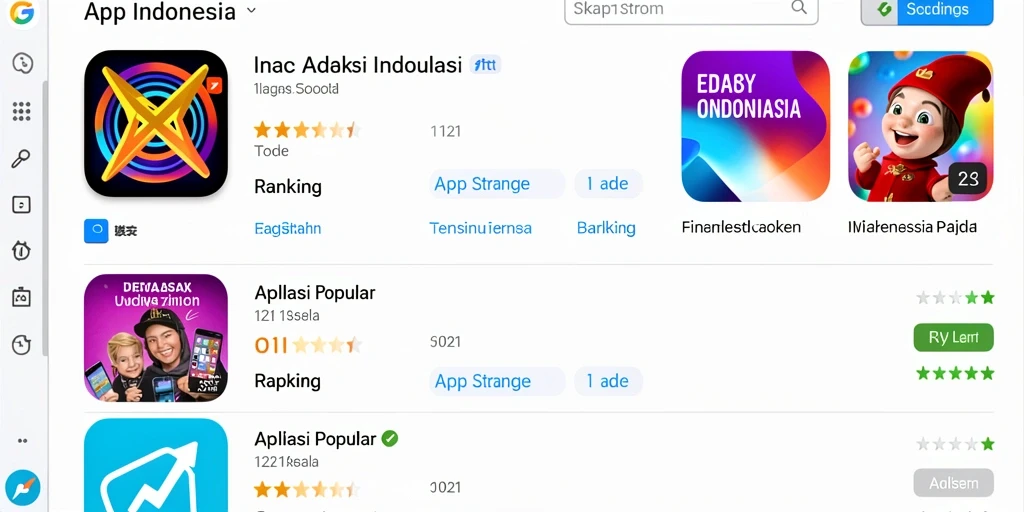Open the blue compass icon at bottom
Screen dimensions: 1024x512
tap(23, 487)
